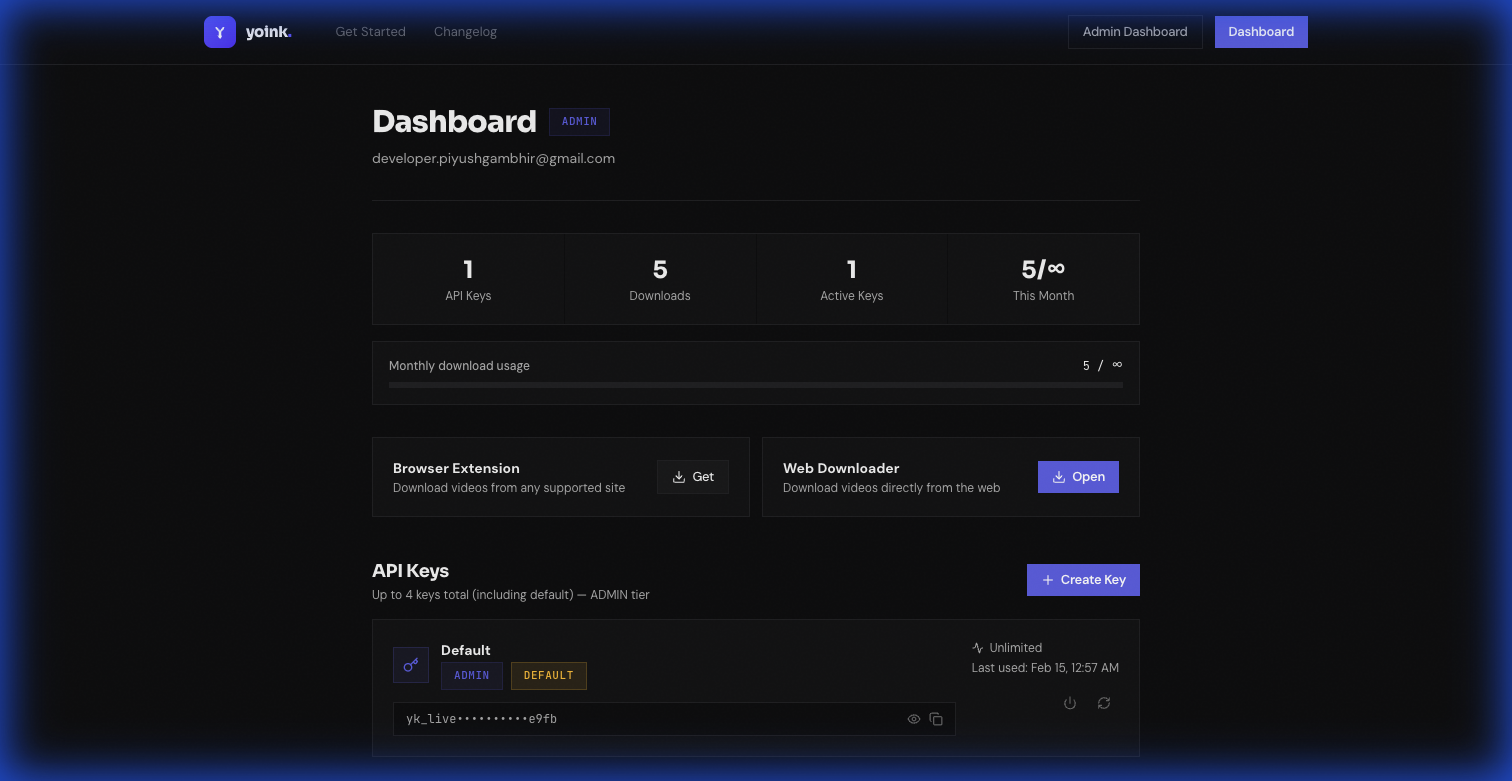
Task: Click the Dashboard button in header
Action: 1261,32
